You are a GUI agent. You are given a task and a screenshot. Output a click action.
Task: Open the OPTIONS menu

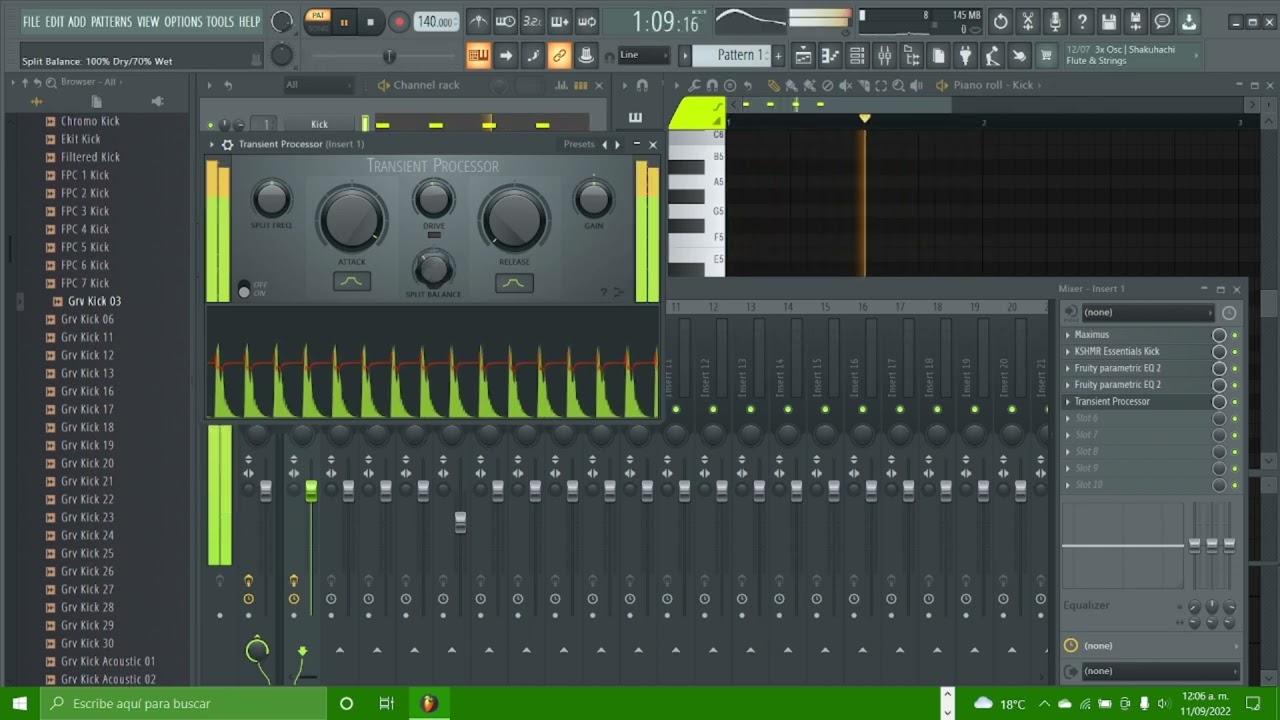[x=183, y=21]
